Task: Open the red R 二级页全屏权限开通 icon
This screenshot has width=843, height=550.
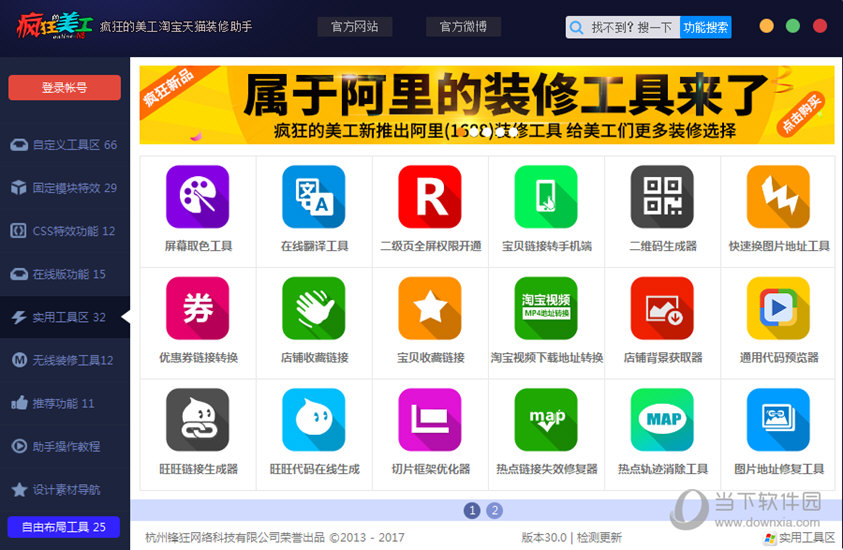Action: pos(430,197)
